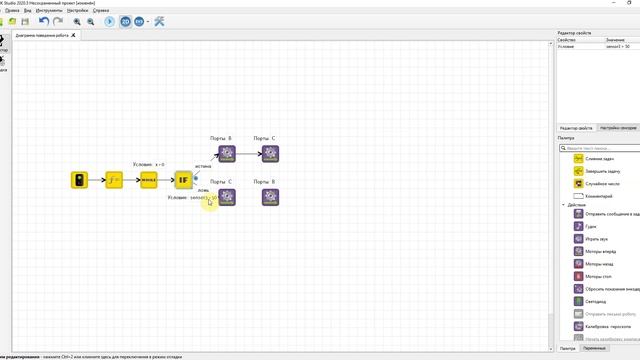Image resolution: width=640 pixels, height=360 pixels.
Task: Select upper motor block labeled Порты: C
Action: (x=270, y=154)
